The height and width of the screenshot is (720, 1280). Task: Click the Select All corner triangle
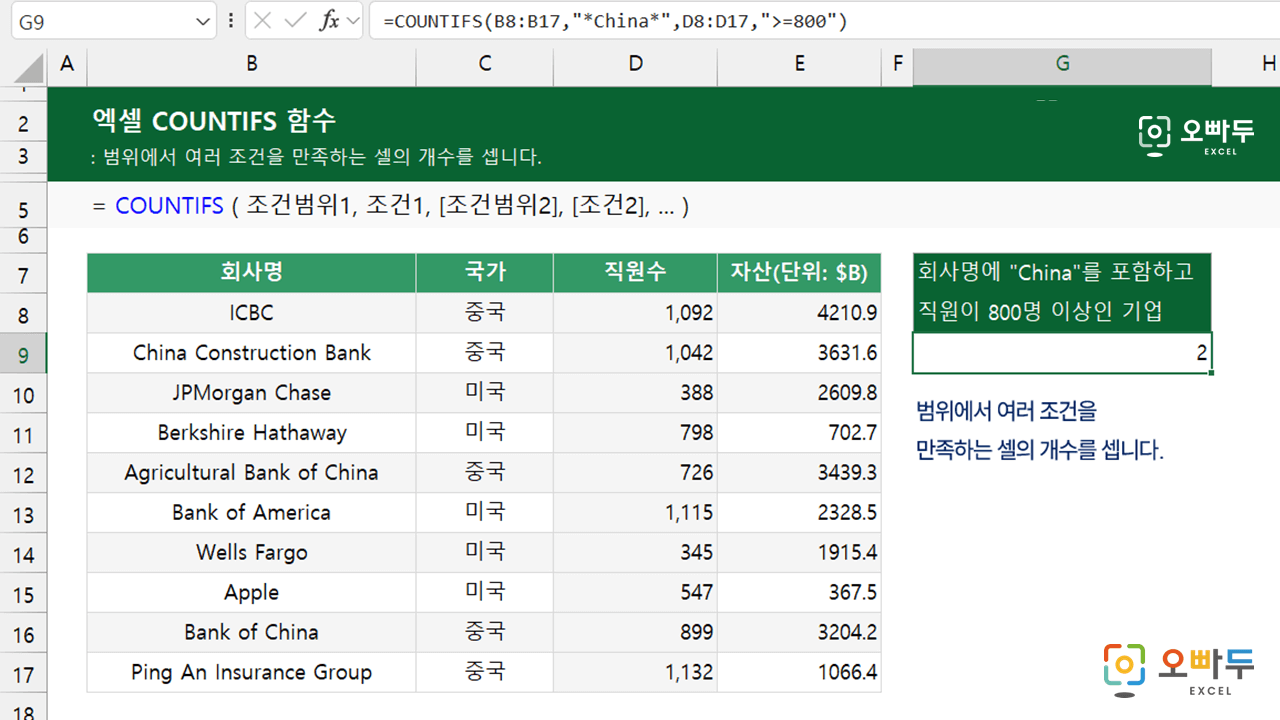(30, 67)
